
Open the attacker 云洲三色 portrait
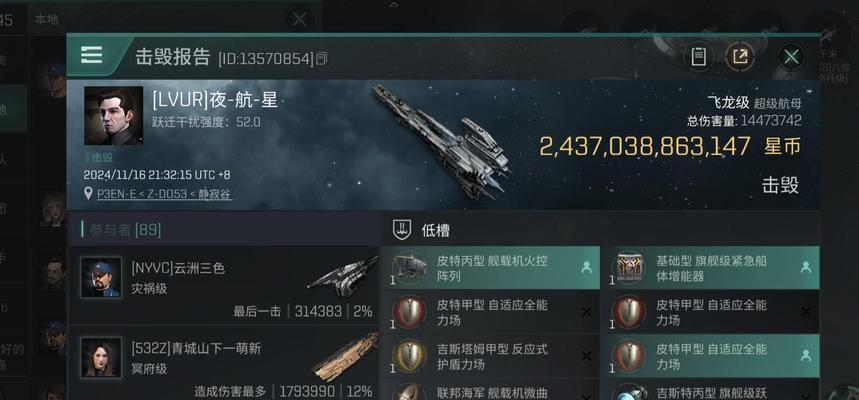101,277
